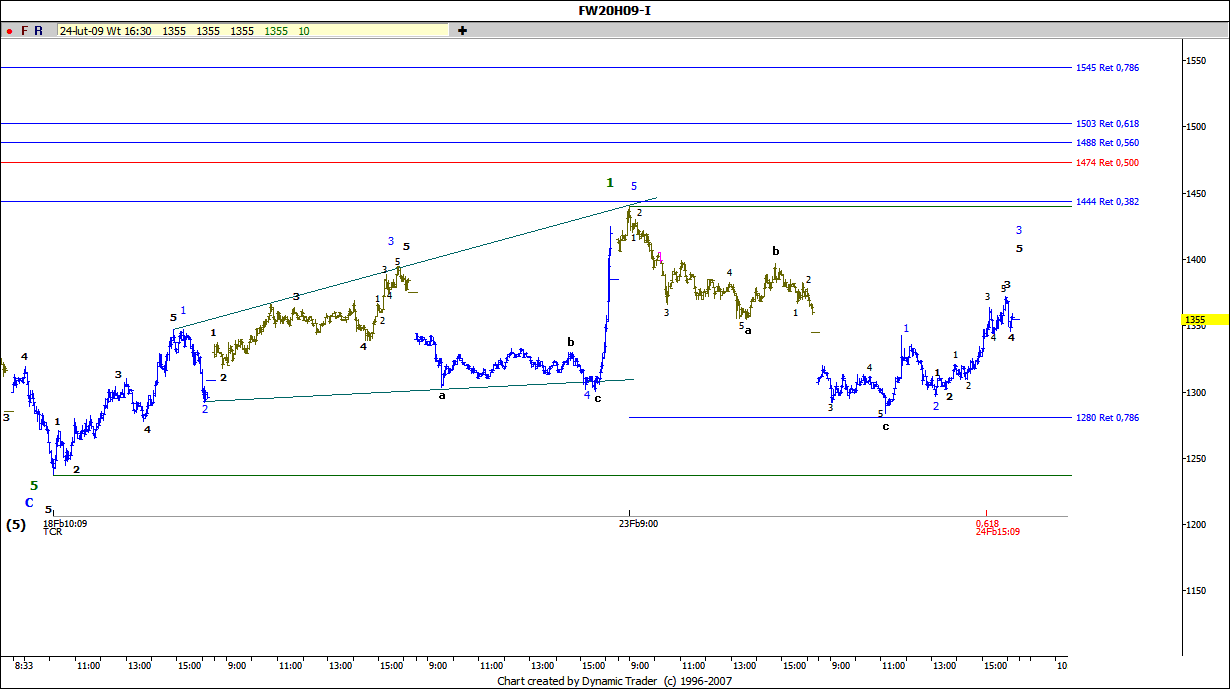Select the 1545 Ret 0,786 label
Image resolution: width=1230 pixels, height=689 pixels.
point(1106,68)
